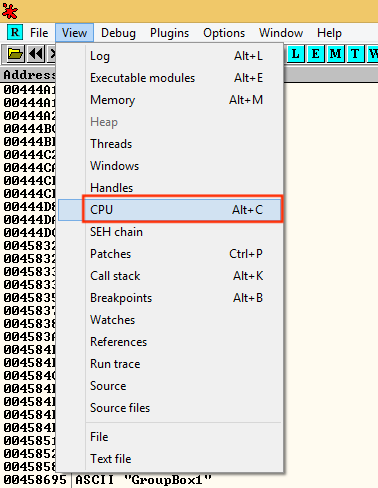378x488 pixels.
Task: Open Breakpoints from the View menu
Action: [170, 298]
